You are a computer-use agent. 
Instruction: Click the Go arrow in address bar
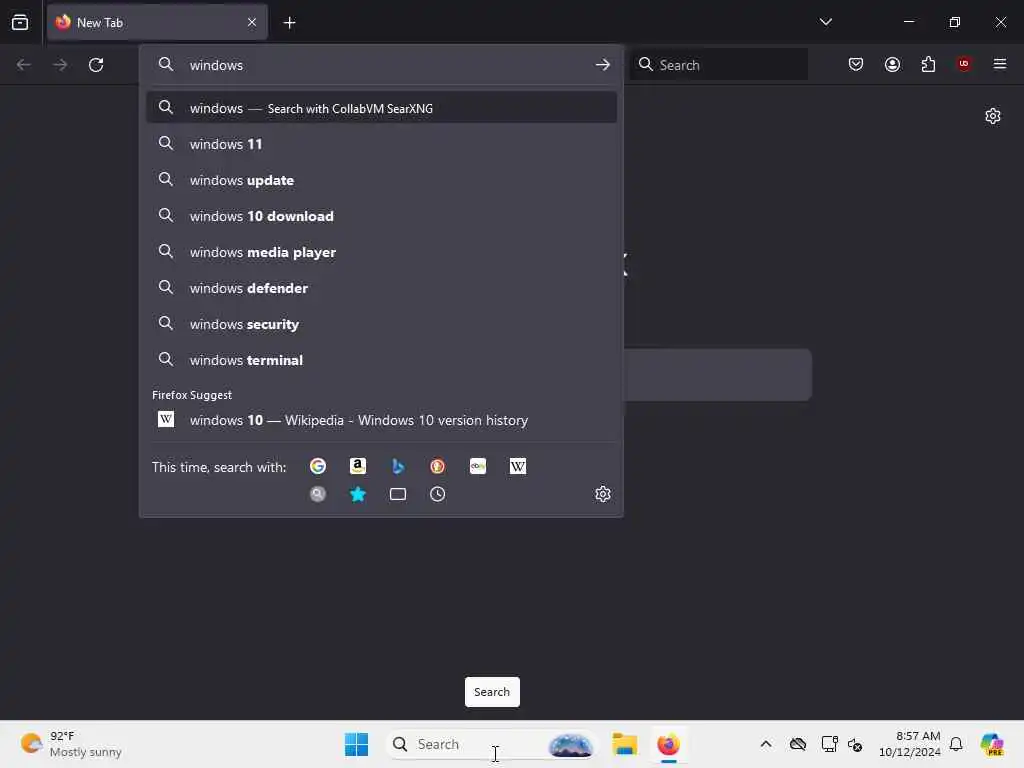tap(602, 65)
